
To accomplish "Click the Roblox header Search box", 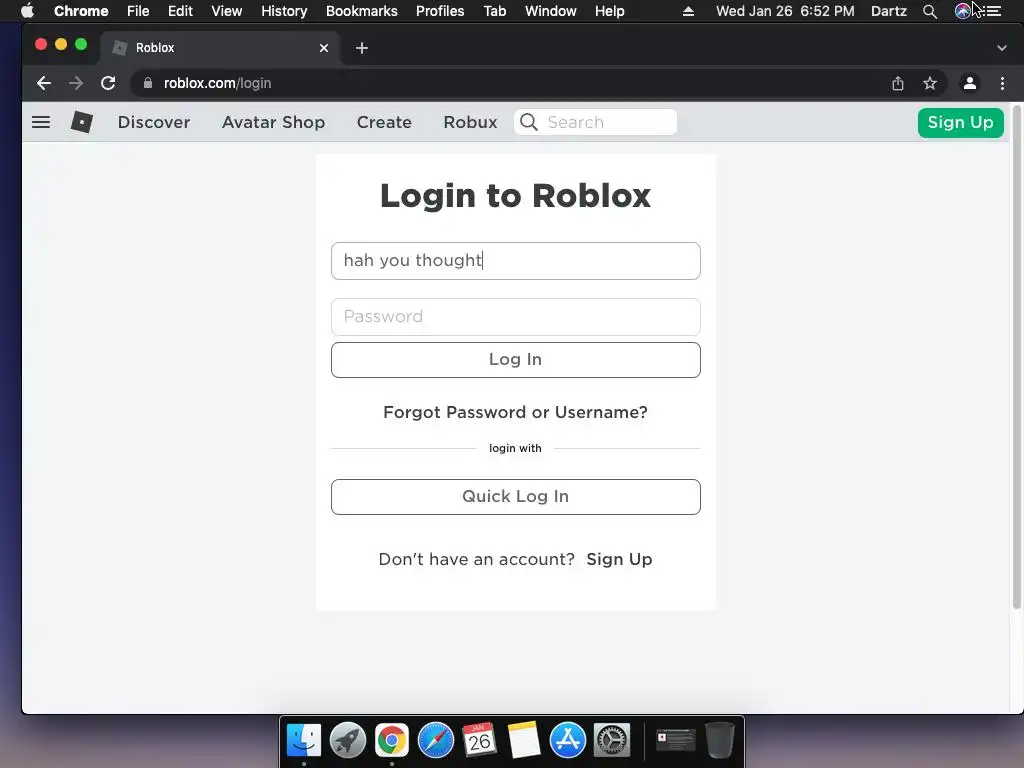I will (596, 122).
